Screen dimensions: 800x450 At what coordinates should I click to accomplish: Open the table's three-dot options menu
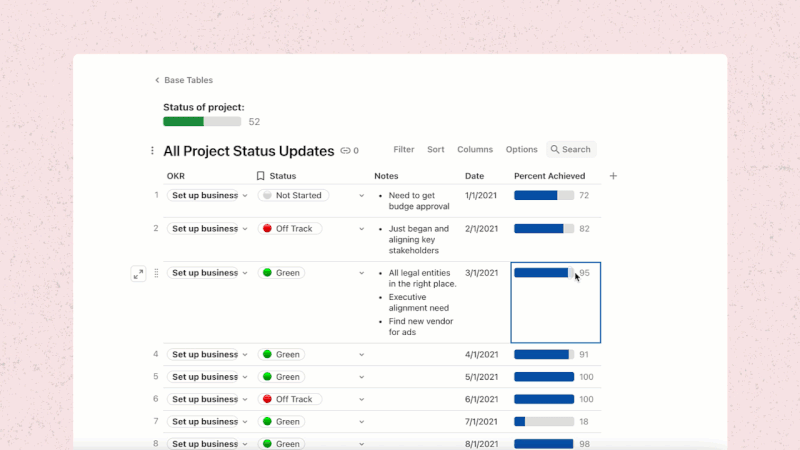[152, 151]
